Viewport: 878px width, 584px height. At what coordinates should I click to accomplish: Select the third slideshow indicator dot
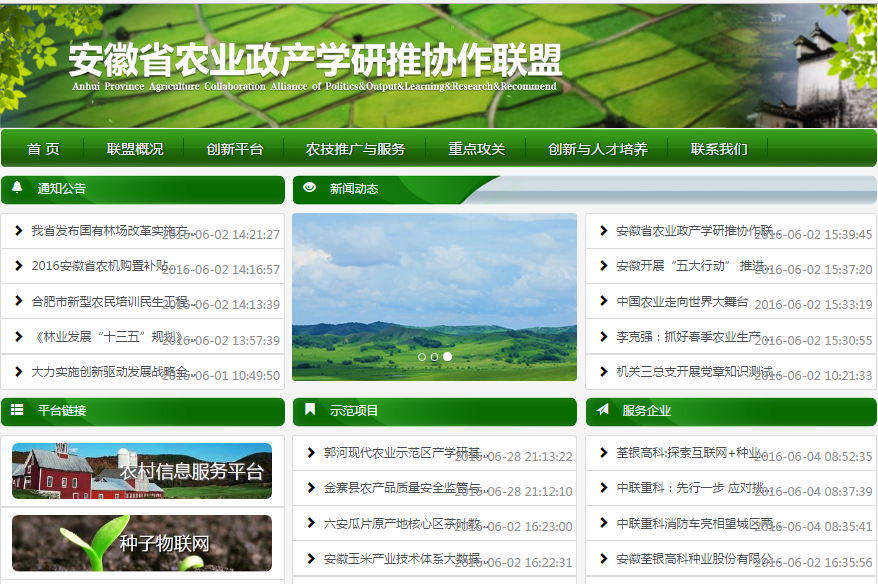(x=448, y=357)
